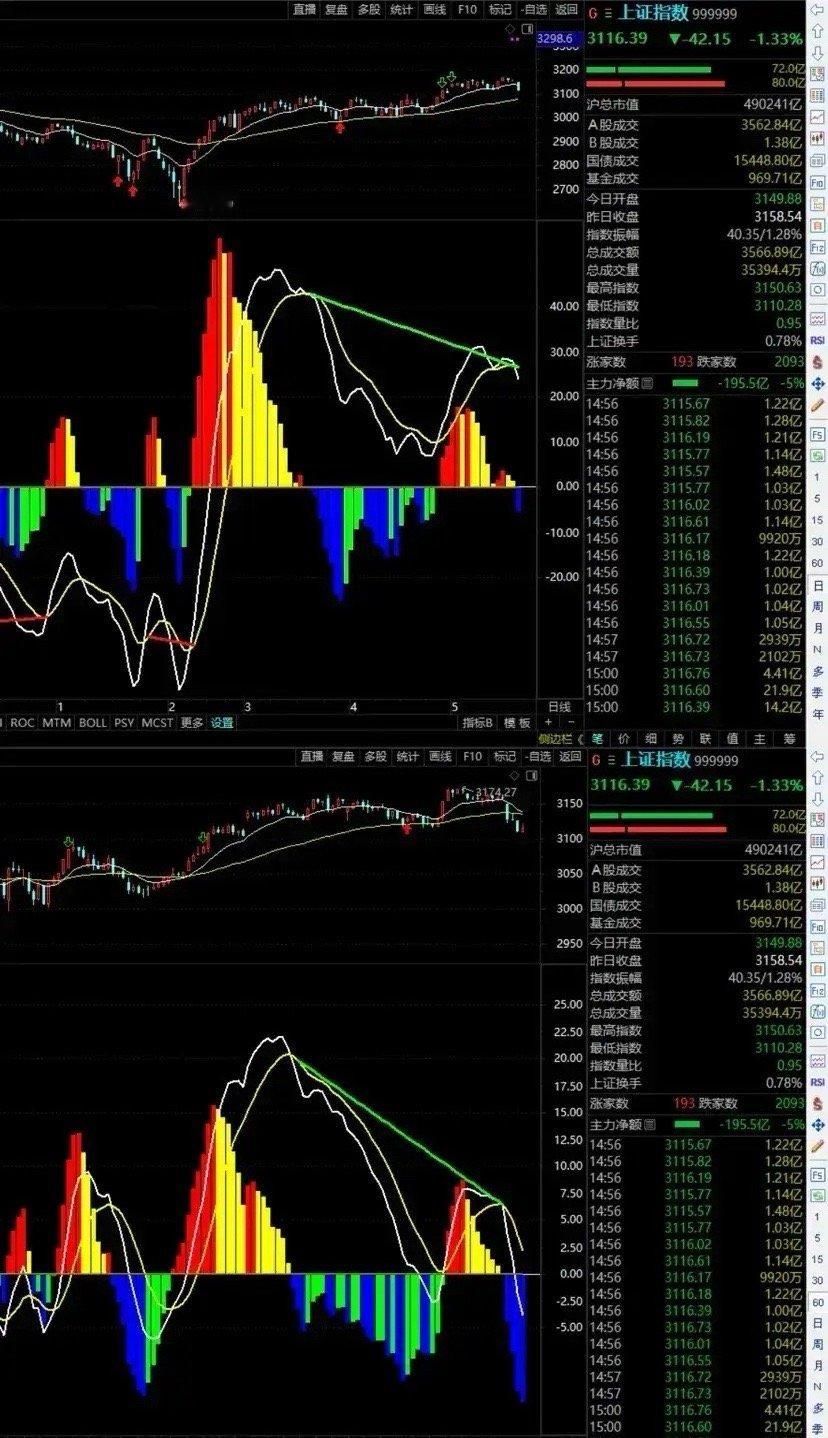Switch to the MTM indicator tab
Image resolution: width=828 pixels, height=1438 pixels.
56,723
